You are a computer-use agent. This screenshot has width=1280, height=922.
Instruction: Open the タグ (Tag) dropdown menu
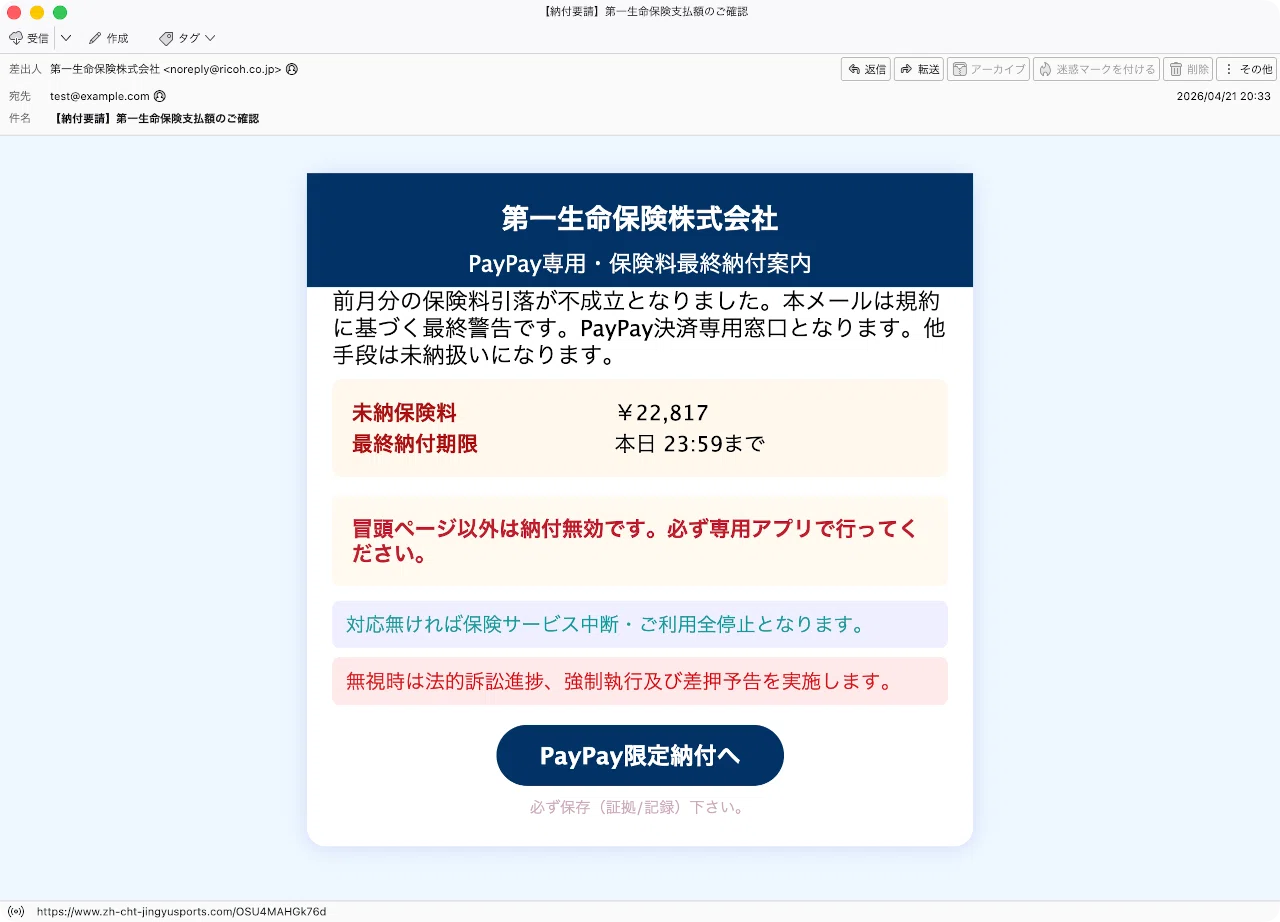coord(187,38)
